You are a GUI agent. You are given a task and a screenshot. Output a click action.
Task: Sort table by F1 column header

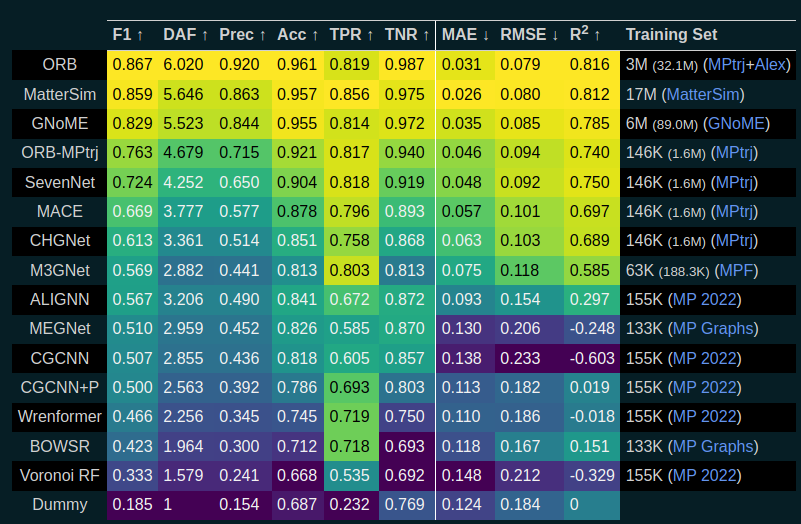128,35
